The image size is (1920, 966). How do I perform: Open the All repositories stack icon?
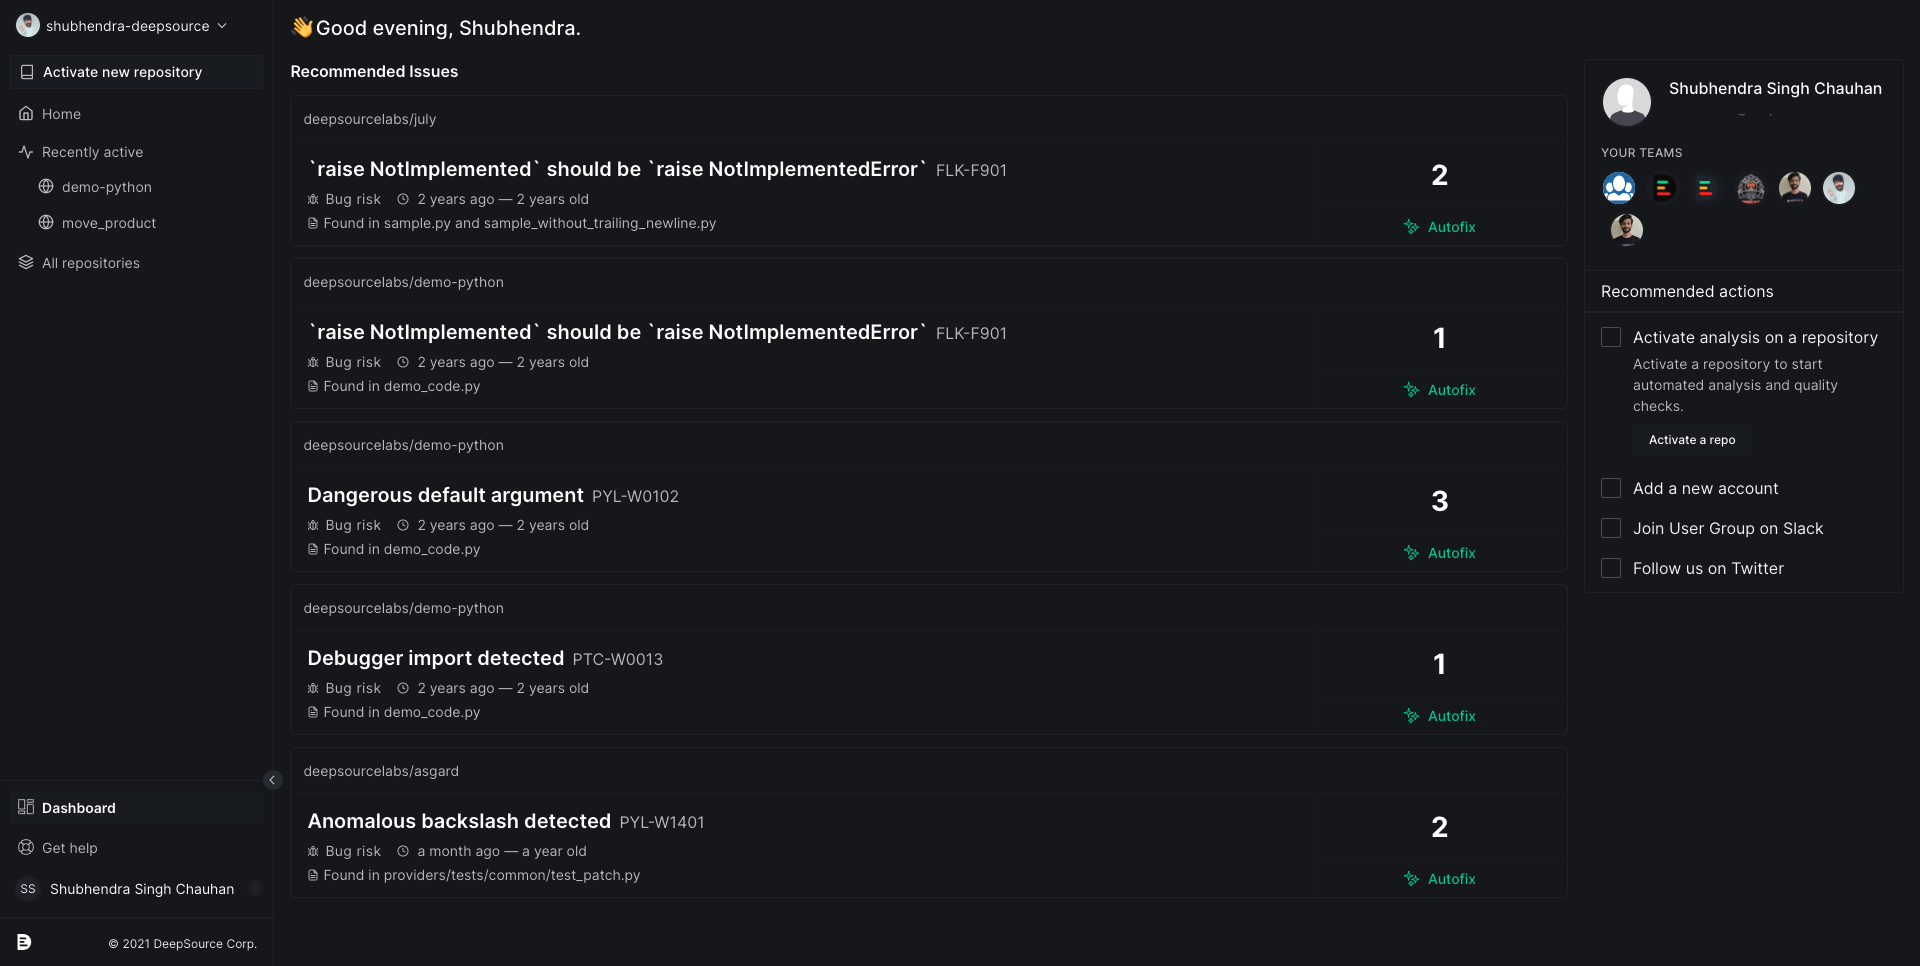point(24,262)
